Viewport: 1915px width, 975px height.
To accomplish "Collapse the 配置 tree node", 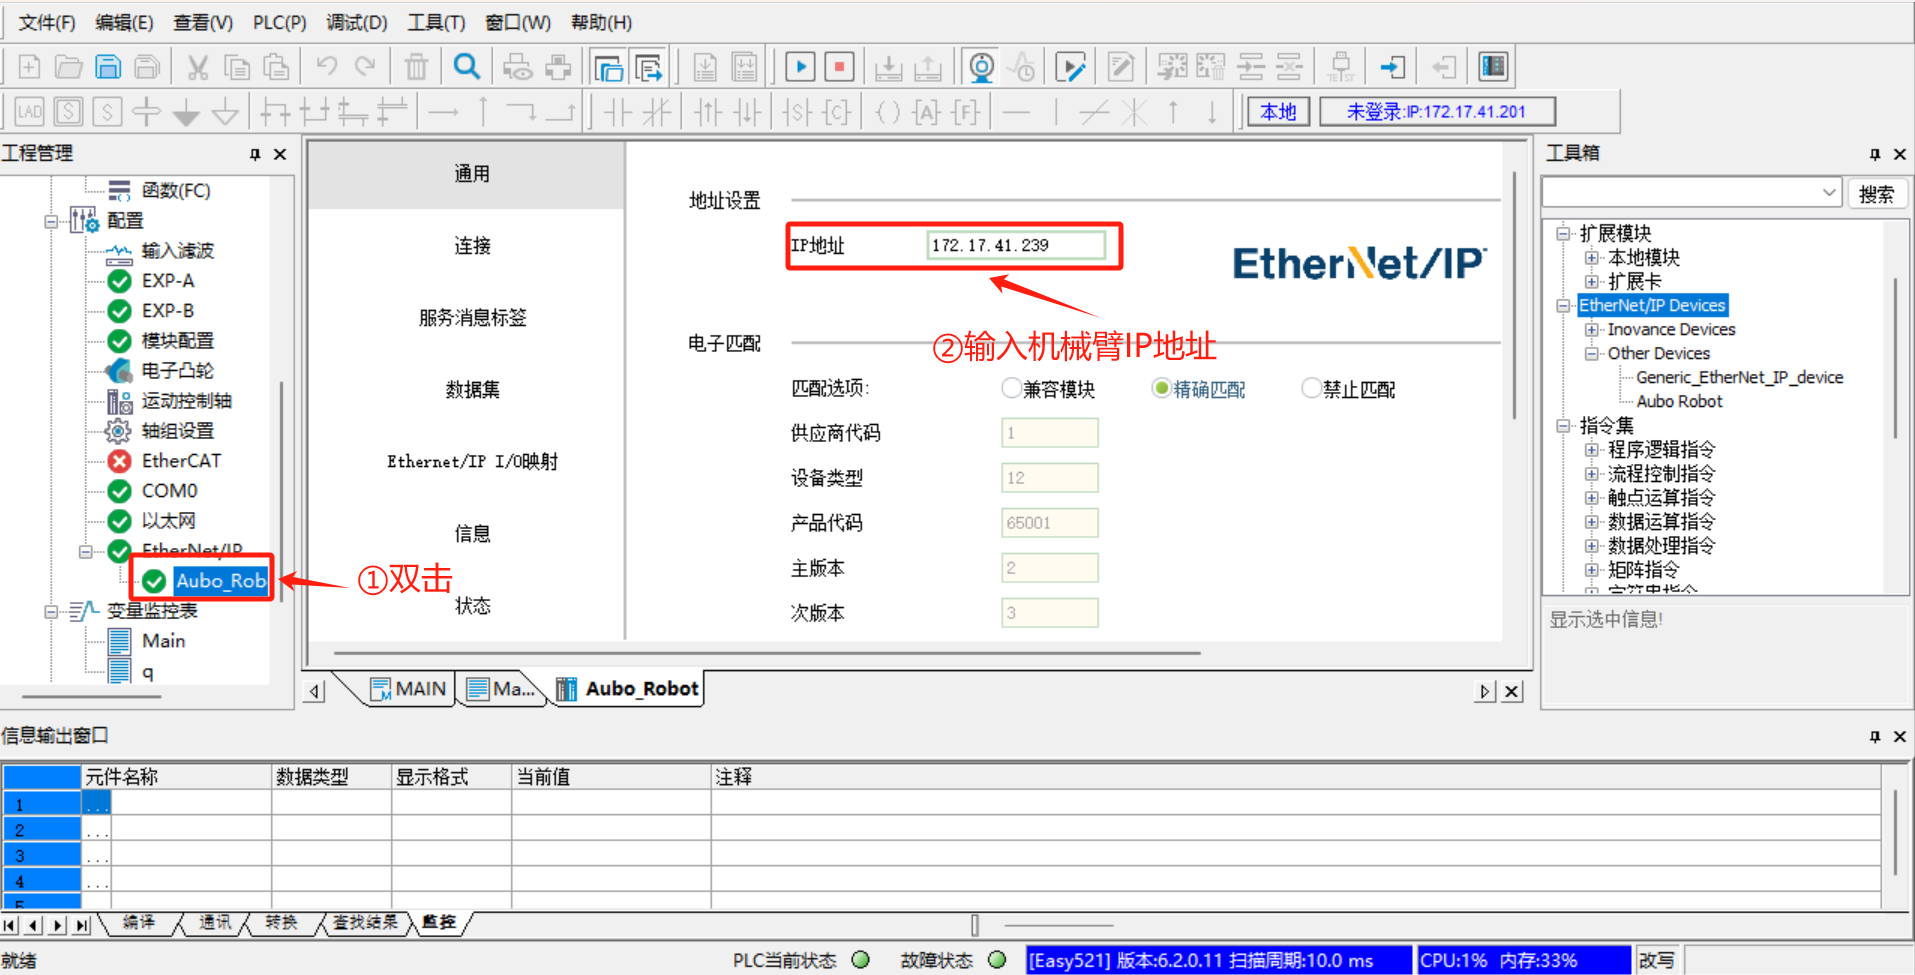I will (52, 221).
